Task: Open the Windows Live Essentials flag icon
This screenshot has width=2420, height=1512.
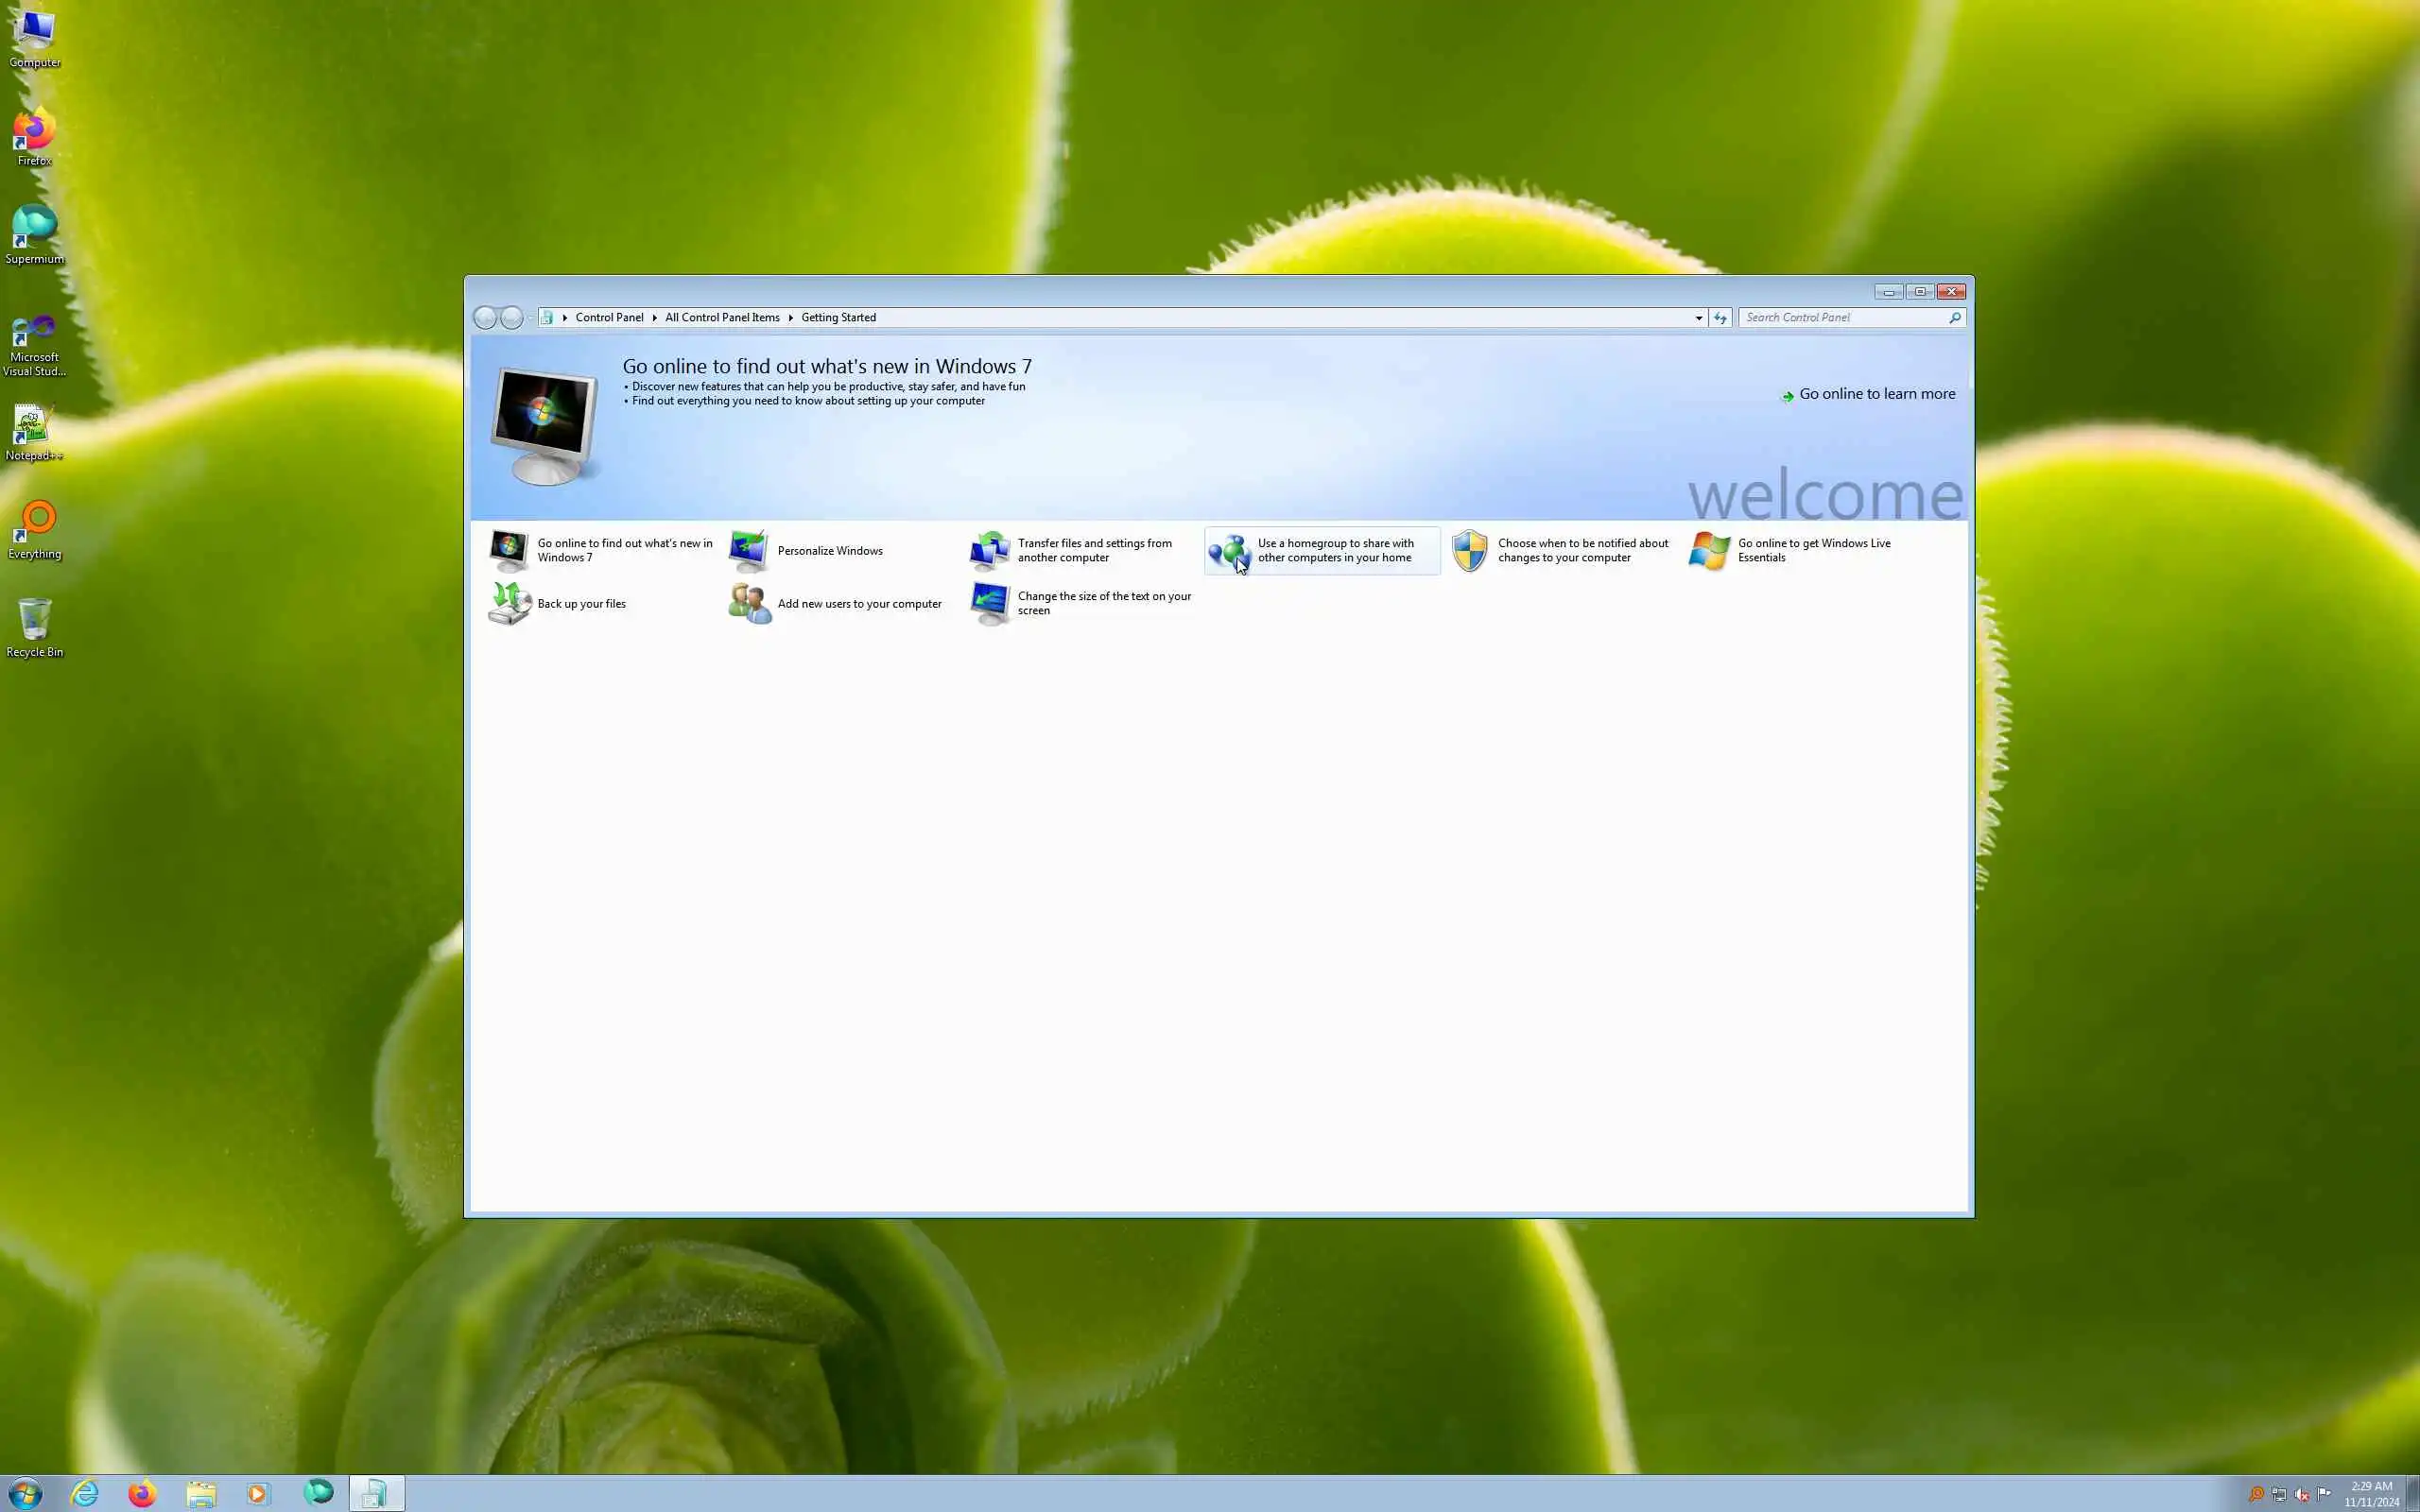Action: tap(1709, 550)
